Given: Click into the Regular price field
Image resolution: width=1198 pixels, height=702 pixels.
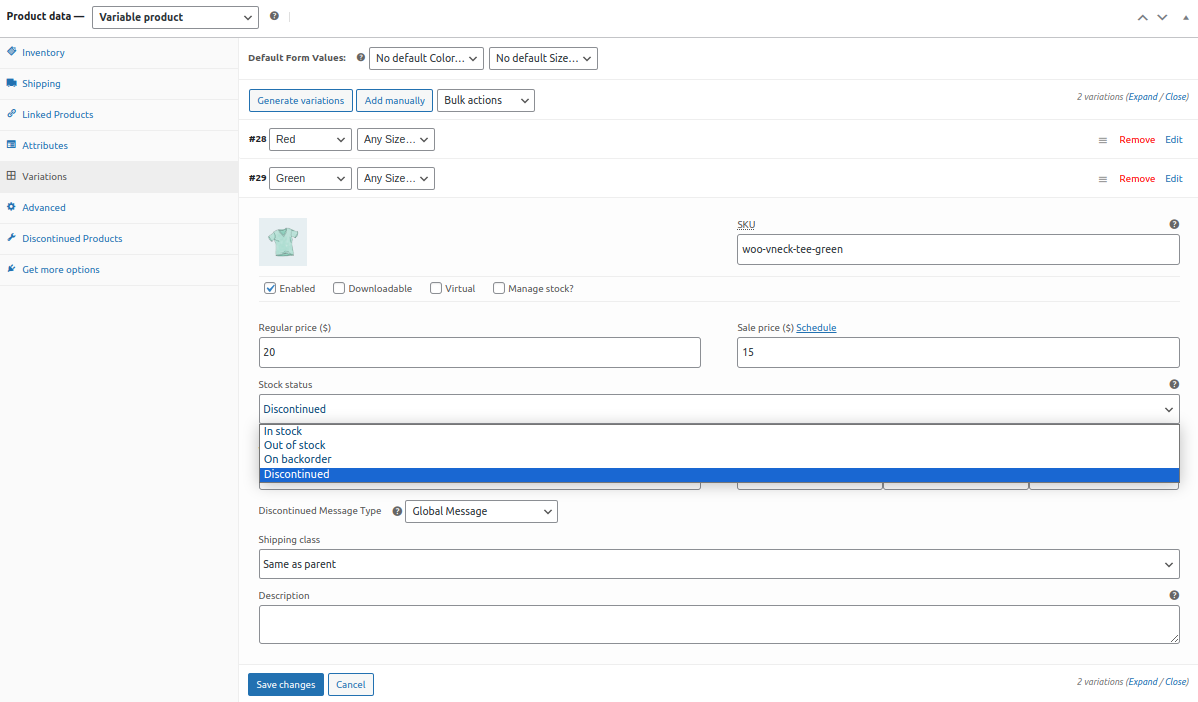Looking at the screenshot, I should point(479,353).
